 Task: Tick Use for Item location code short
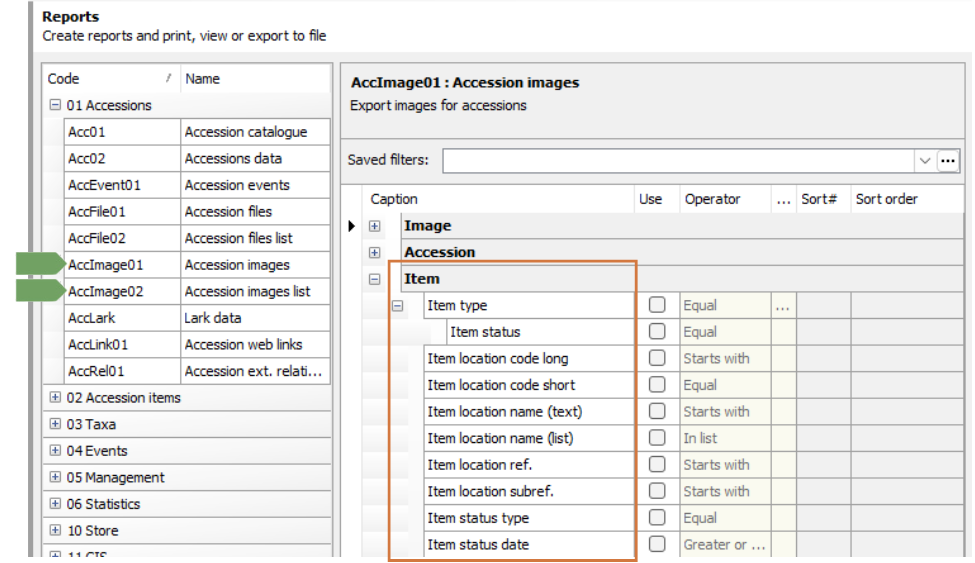tap(657, 384)
